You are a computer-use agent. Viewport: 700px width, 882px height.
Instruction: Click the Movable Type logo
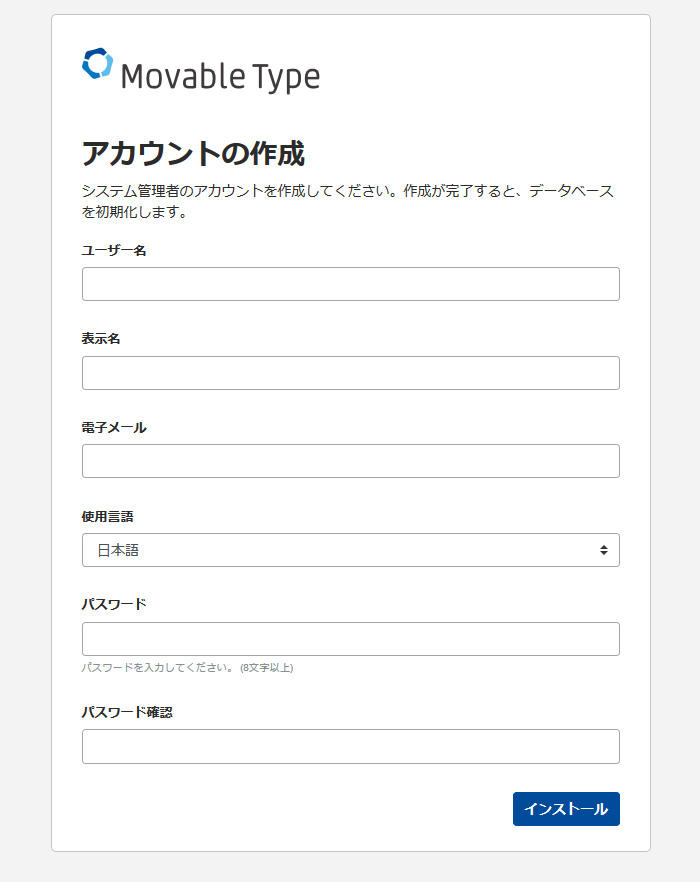click(201, 71)
